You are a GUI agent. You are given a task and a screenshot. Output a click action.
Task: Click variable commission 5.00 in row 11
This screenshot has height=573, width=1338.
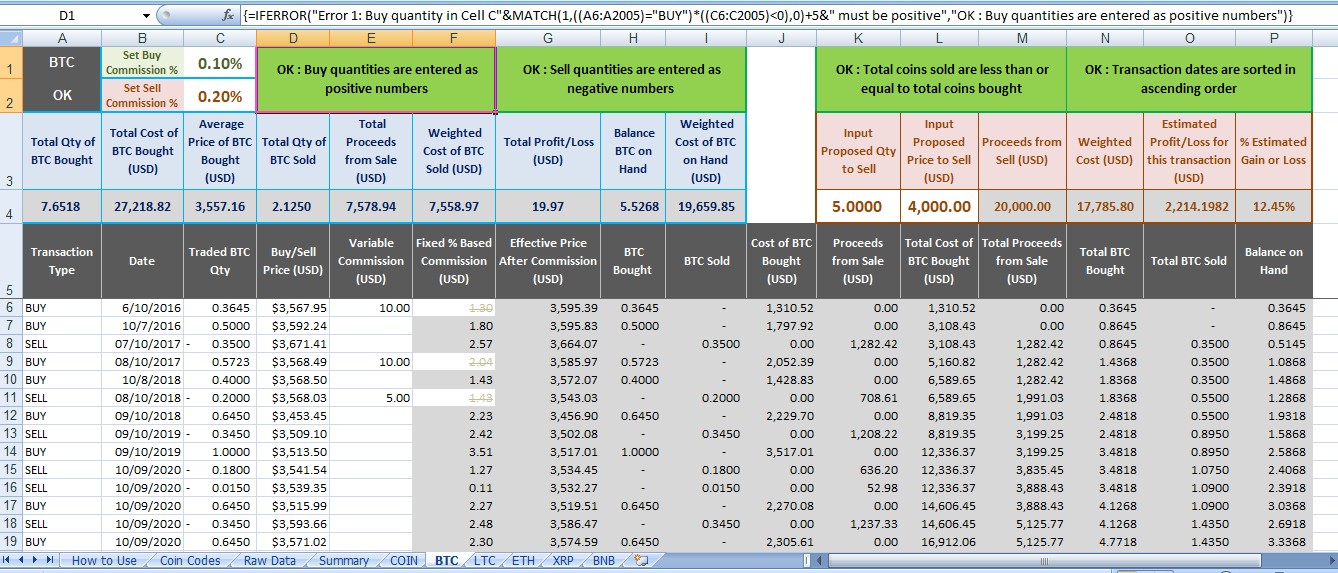coord(371,398)
